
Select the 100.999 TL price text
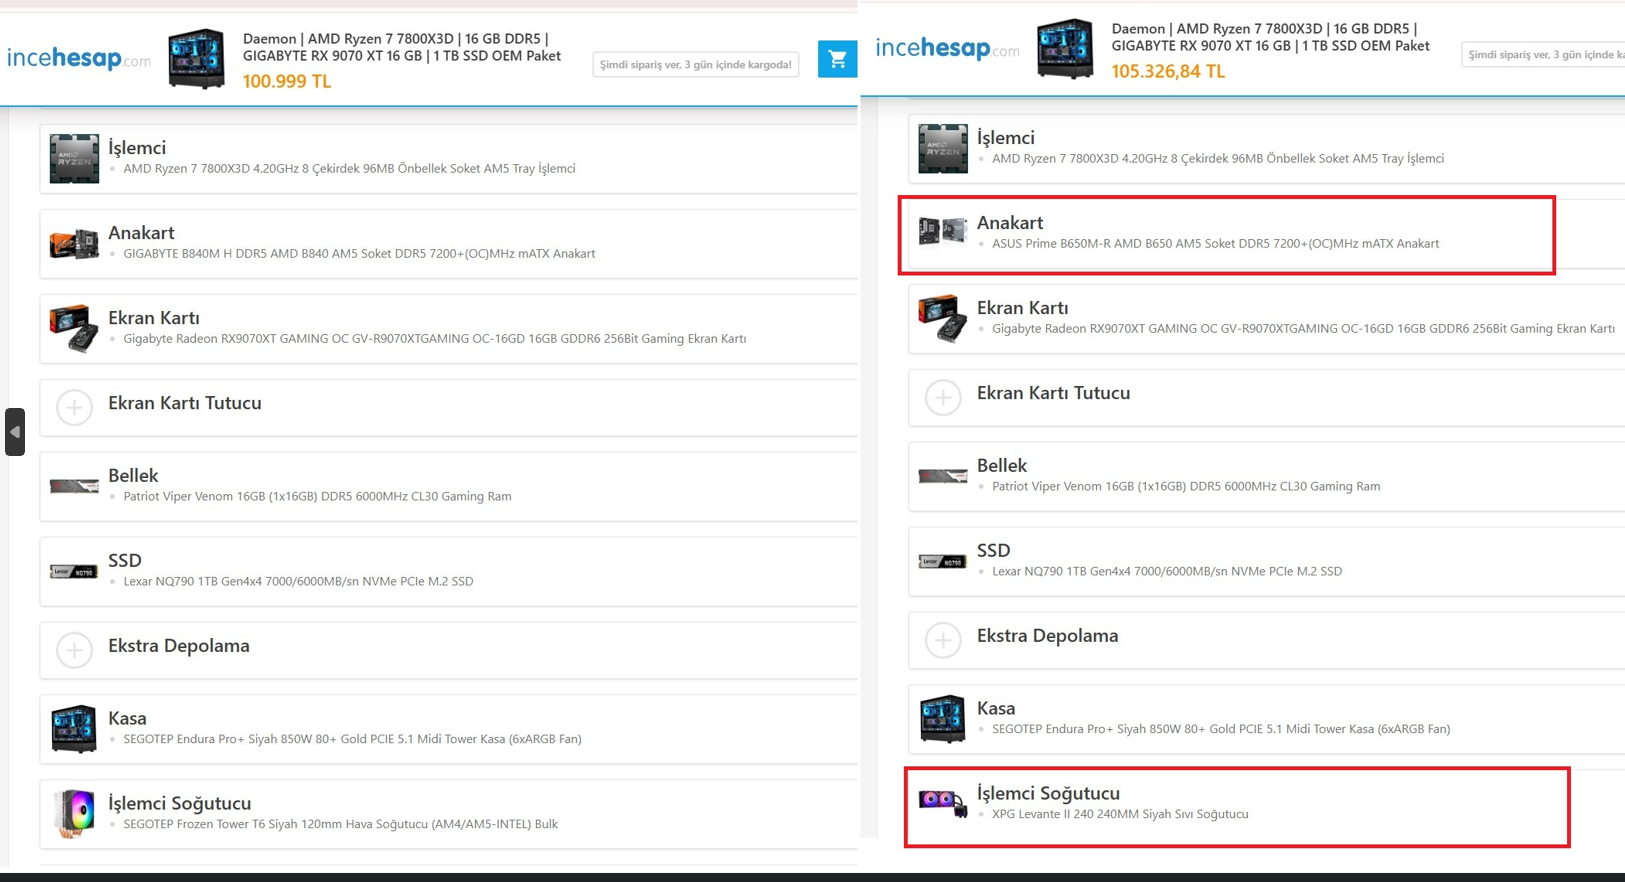tap(287, 81)
